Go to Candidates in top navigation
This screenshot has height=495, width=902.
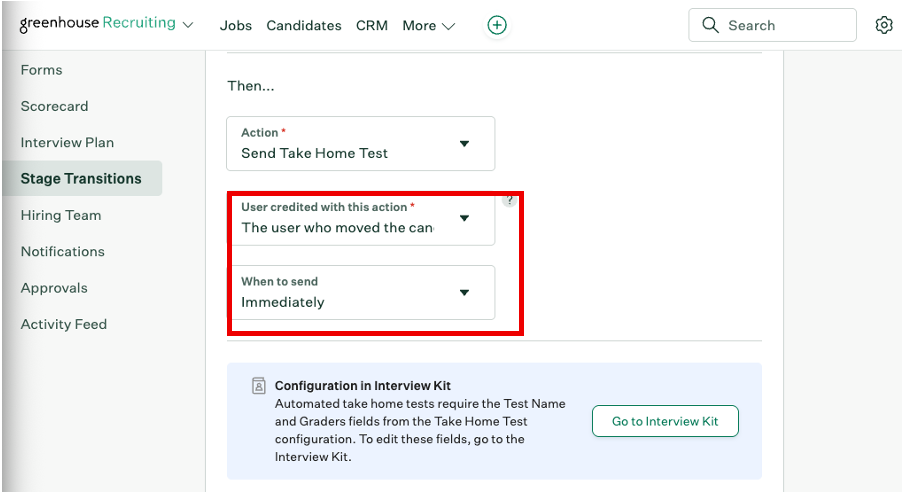tap(304, 26)
